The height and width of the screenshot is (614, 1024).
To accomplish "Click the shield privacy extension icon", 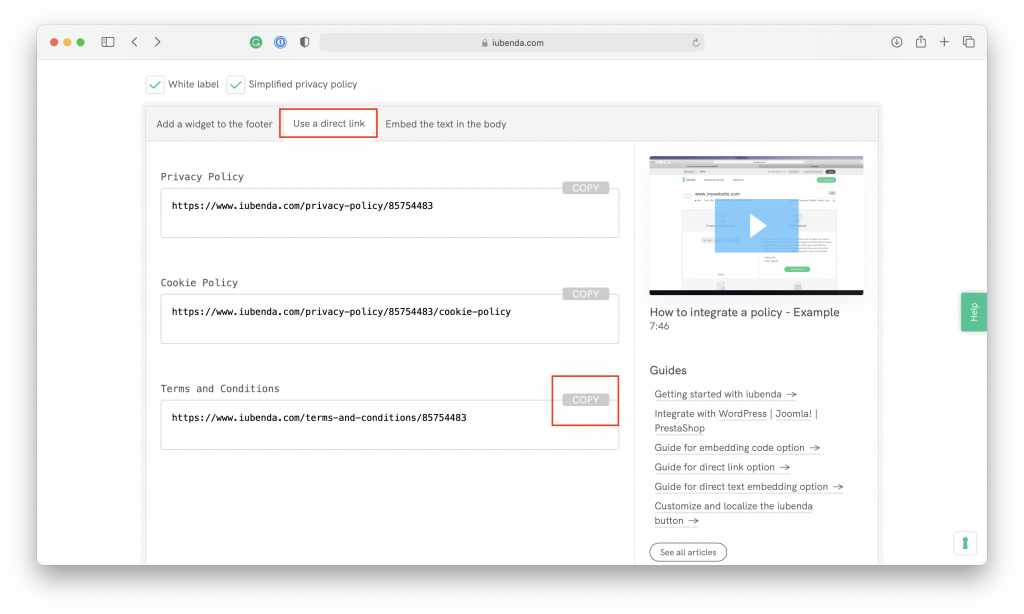I will coord(303,42).
